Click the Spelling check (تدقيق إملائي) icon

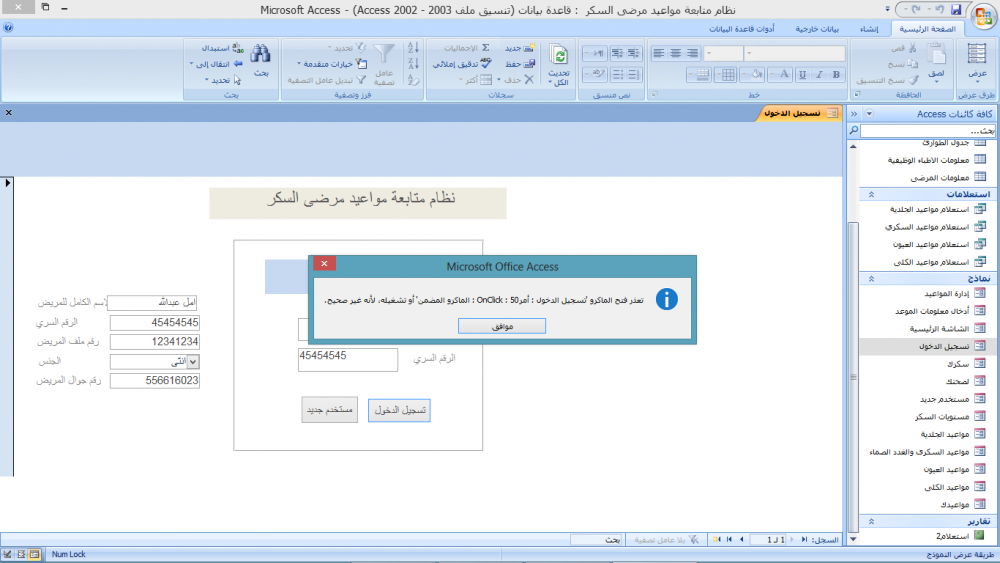pos(486,64)
